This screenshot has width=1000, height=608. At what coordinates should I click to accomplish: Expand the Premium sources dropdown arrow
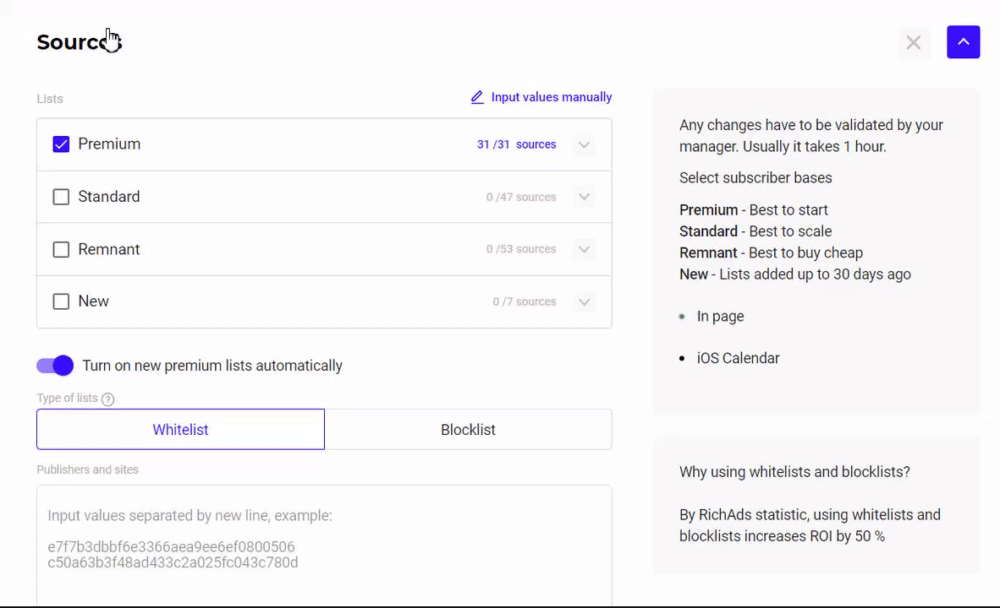click(584, 145)
